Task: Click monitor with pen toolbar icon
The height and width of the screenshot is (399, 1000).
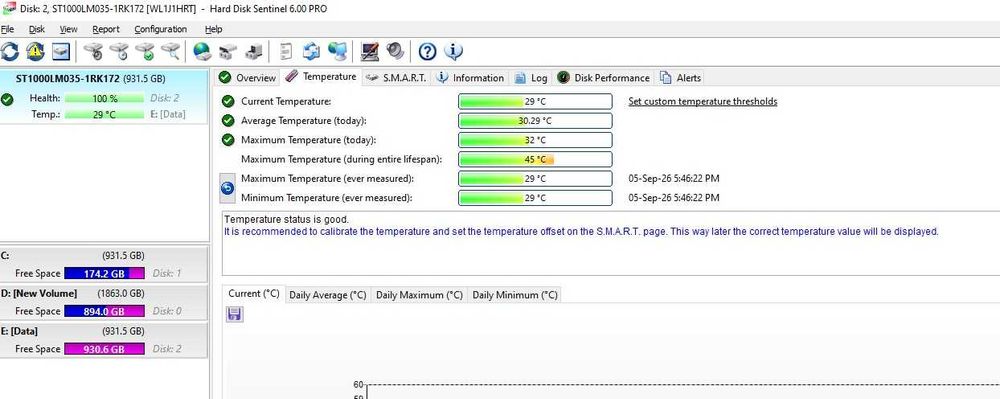Action: tap(370, 51)
